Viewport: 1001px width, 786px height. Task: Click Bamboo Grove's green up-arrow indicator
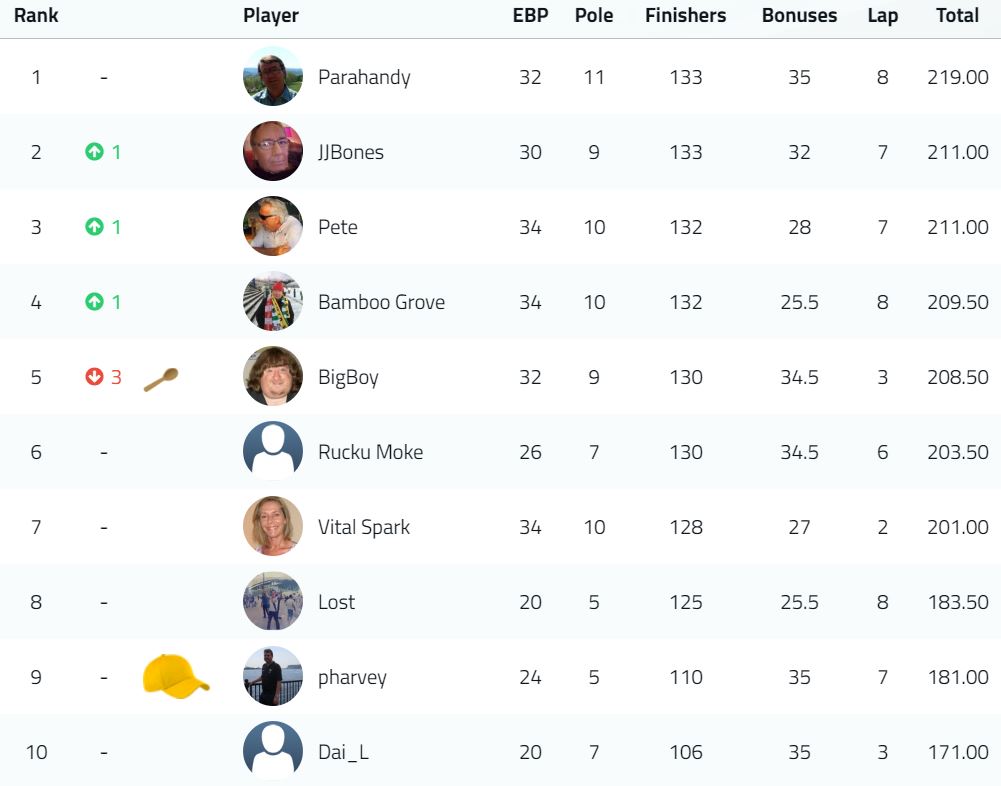pyautogui.click(x=103, y=302)
